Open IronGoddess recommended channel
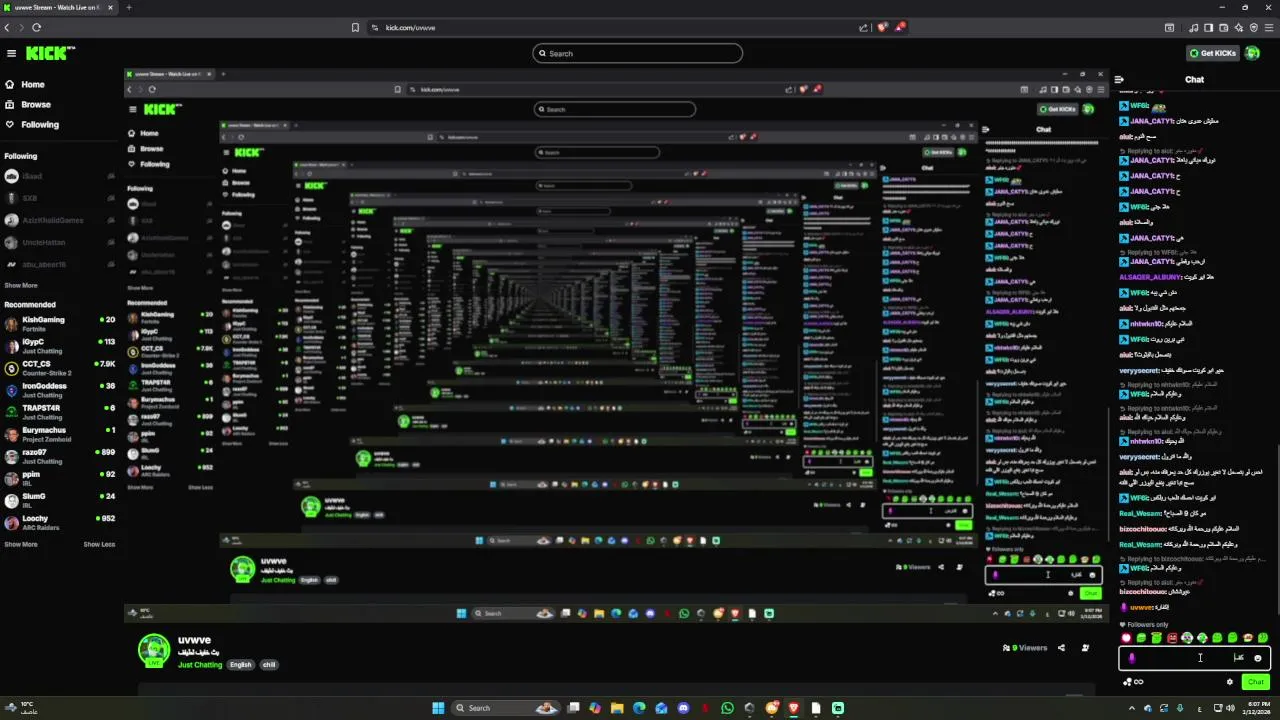The width and height of the screenshot is (1280, 720). coord(60,390)
